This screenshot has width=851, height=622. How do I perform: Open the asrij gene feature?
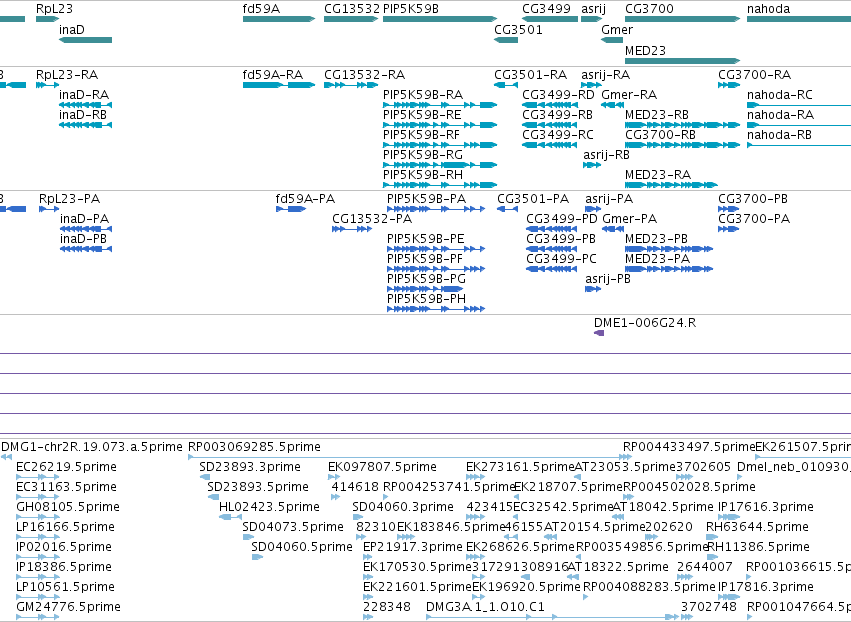point(592,19)
